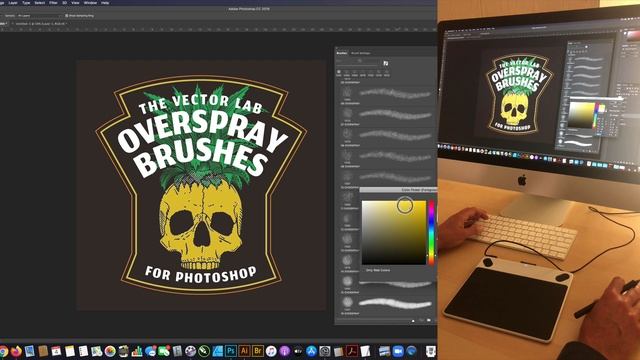The width and height of the screenshot is (640, 360).
Task: Open the yellow Notes app in dock
Action: tap(70, 351)
